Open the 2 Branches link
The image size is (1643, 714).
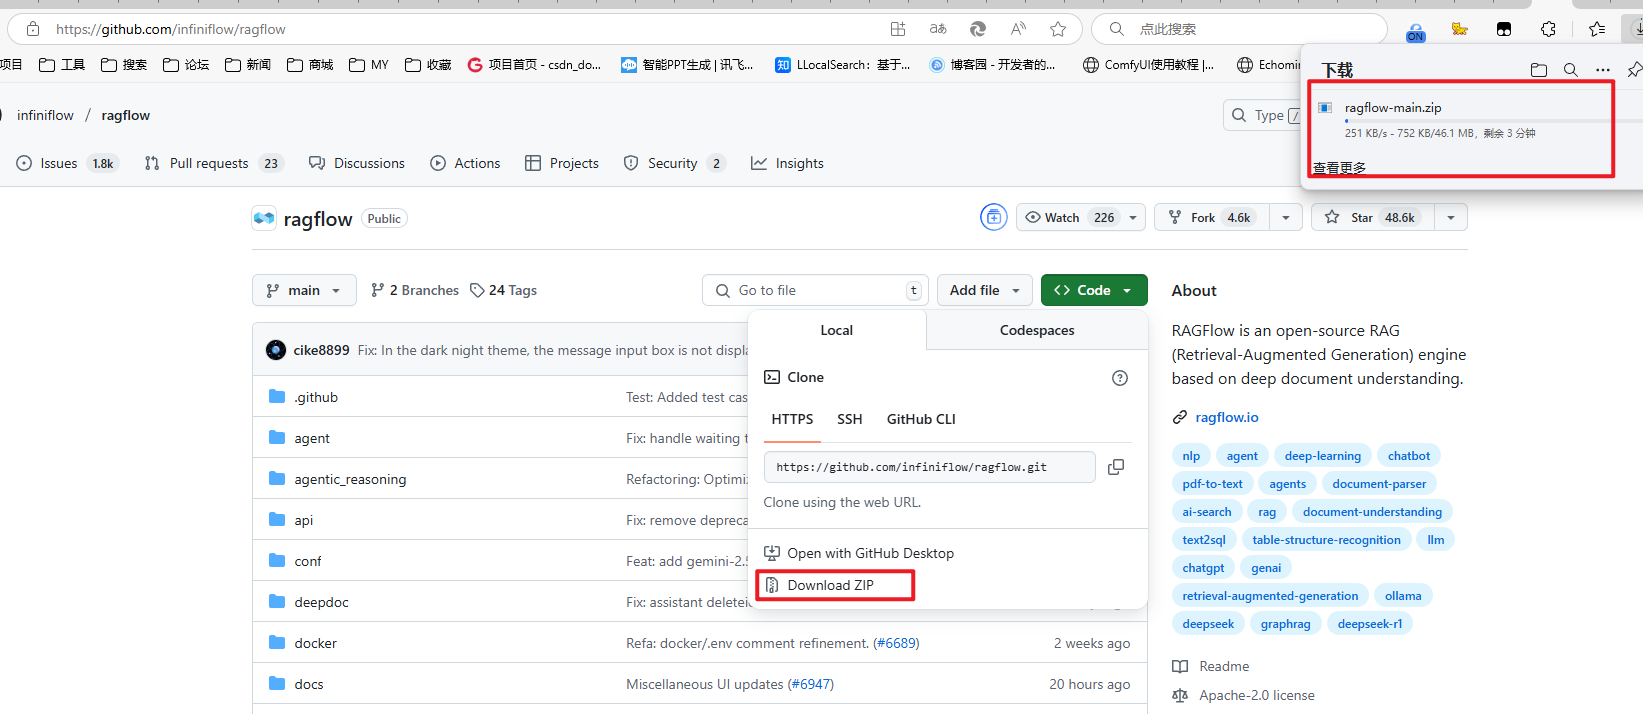[415, 290]
